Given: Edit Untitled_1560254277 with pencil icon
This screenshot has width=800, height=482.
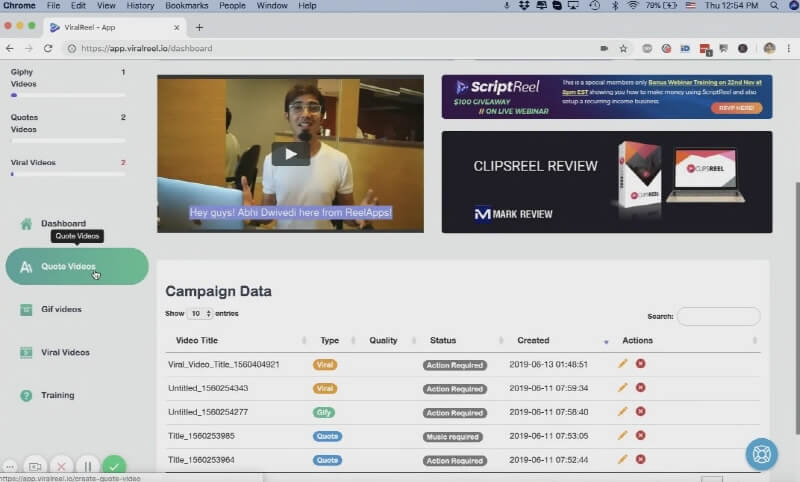Looking at the screenshot, I should click(622, 412).
